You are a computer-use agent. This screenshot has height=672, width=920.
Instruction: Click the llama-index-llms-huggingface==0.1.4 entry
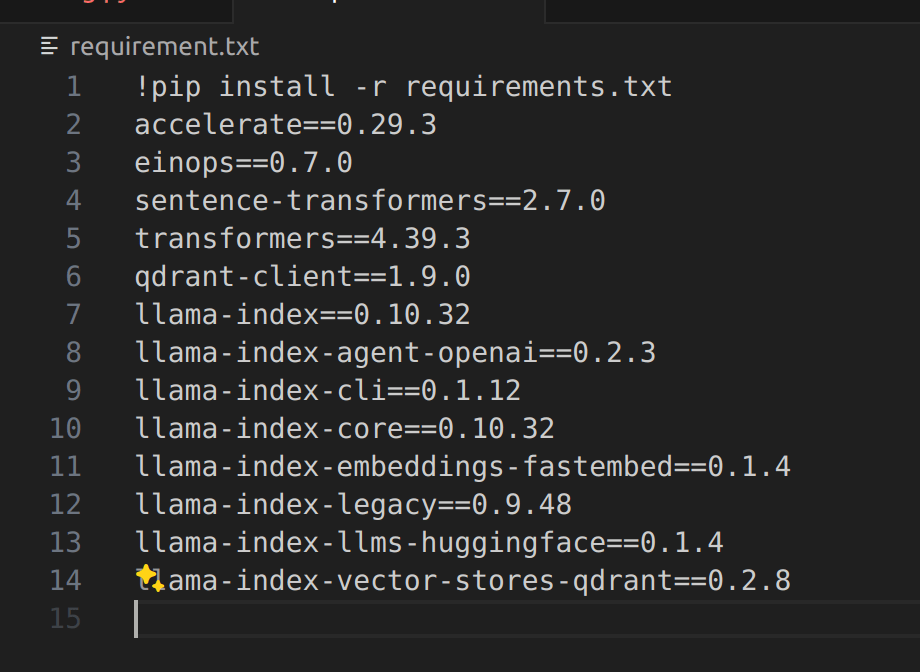[429, 543]
